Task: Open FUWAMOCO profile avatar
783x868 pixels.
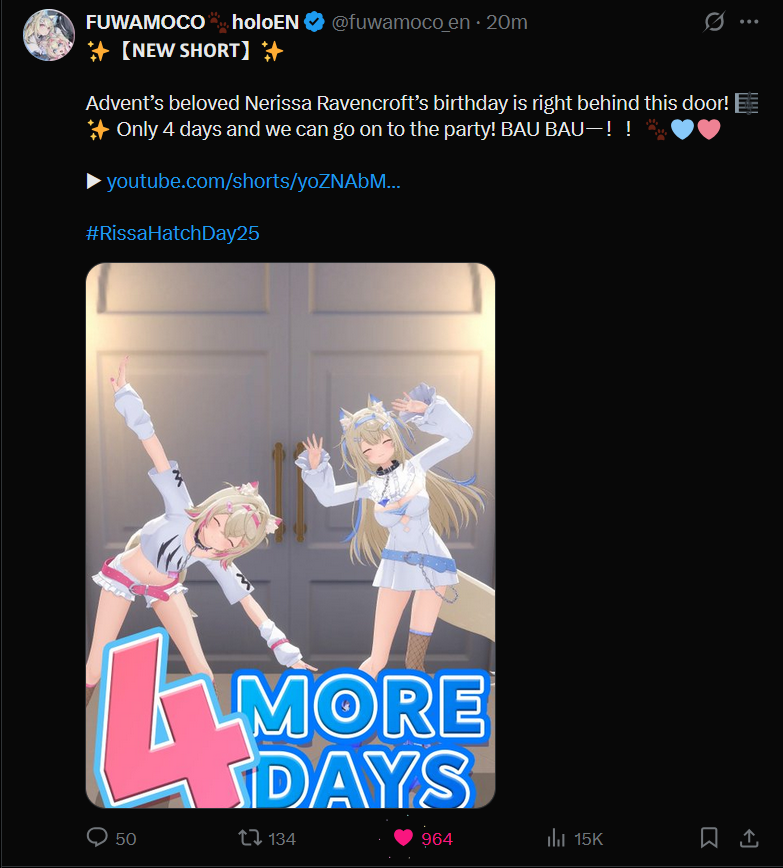Action: (49, 35)
